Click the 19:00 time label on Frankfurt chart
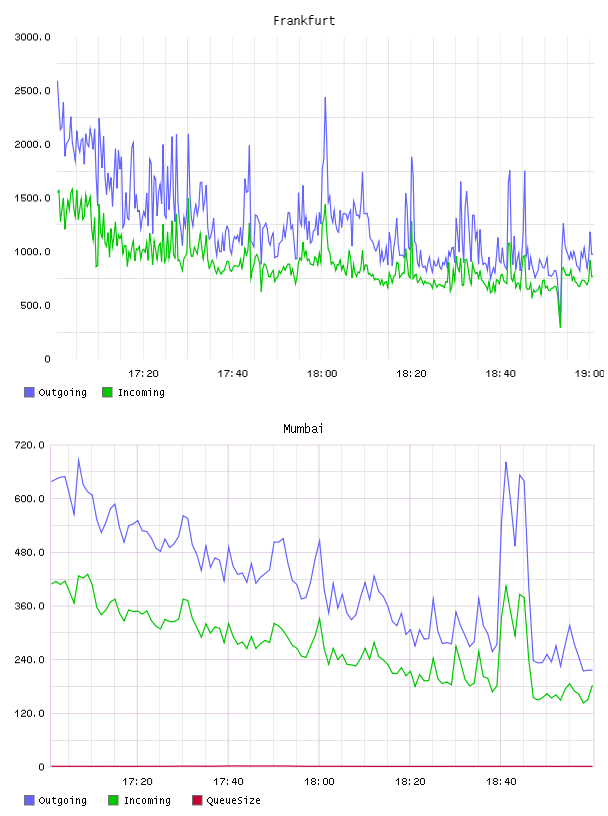608x816 pixels. click(589, 373)
